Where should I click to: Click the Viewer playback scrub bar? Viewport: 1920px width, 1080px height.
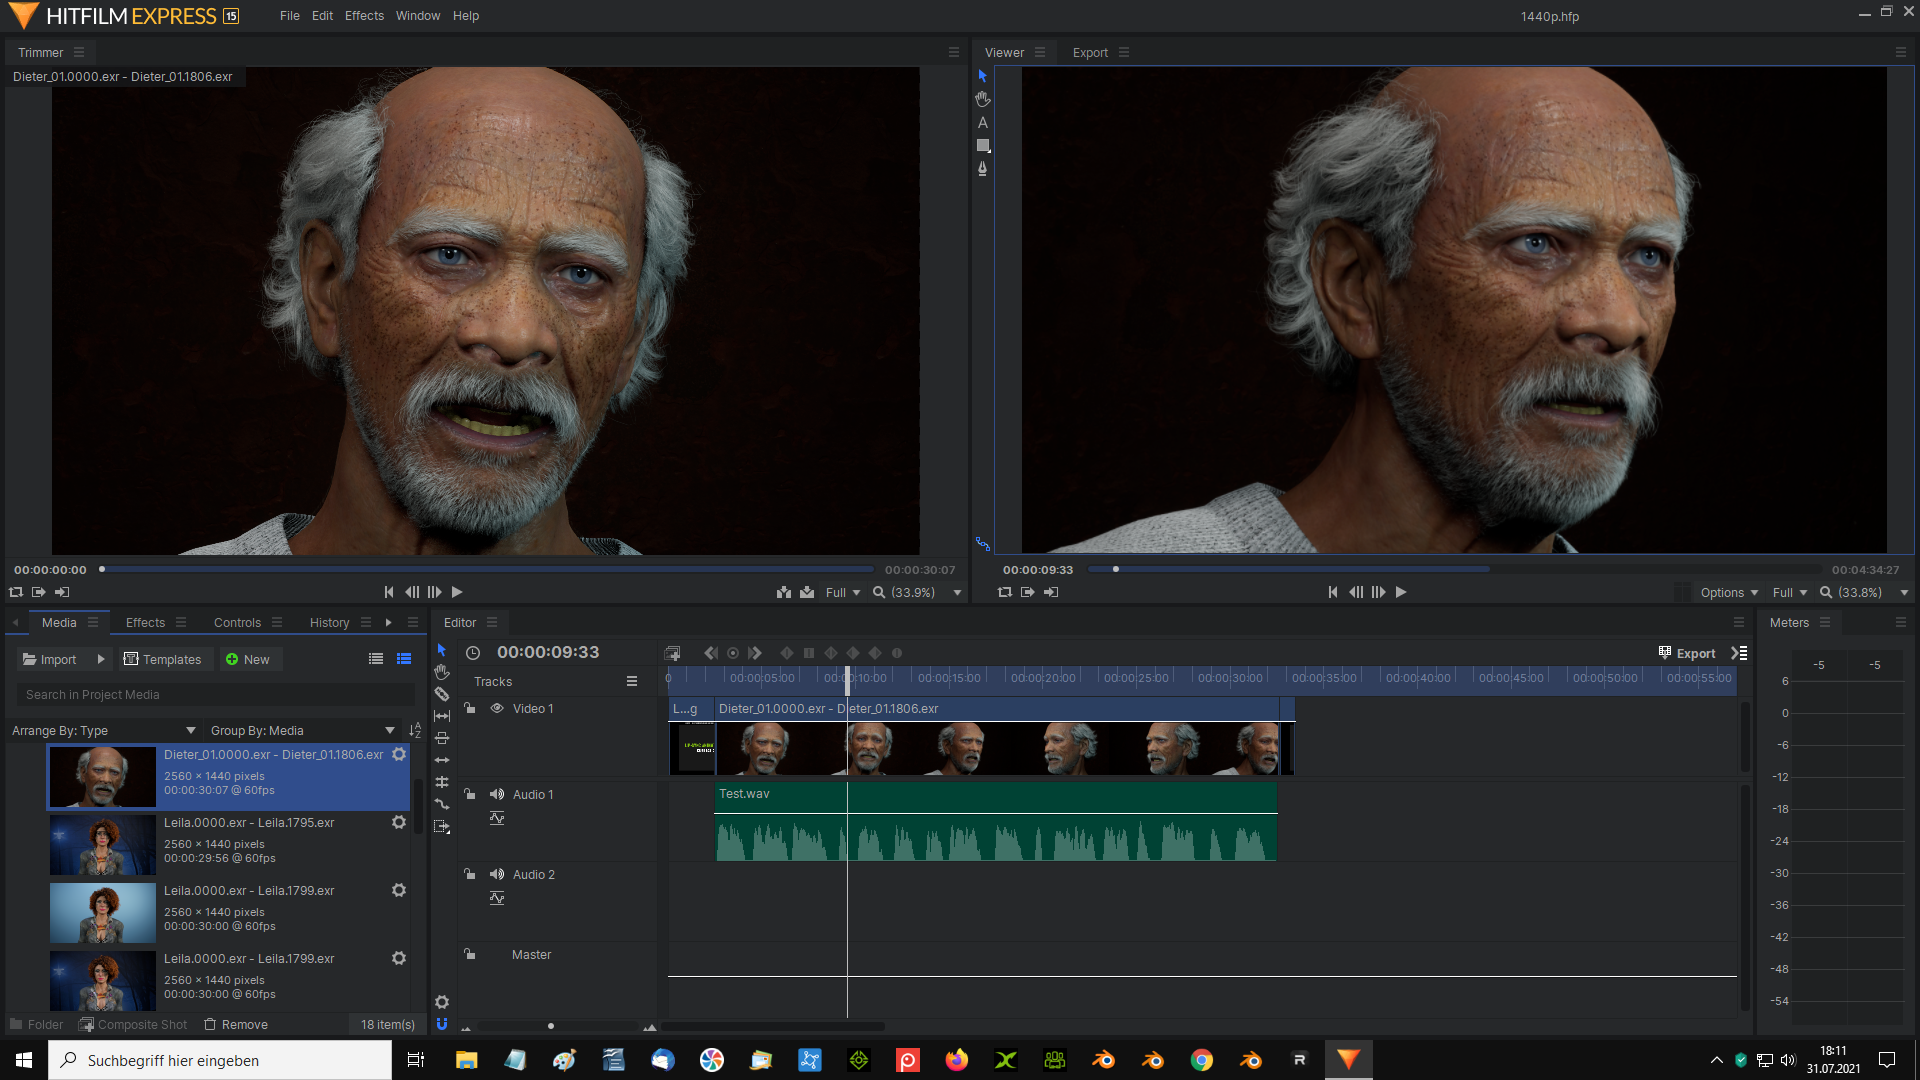[1453, 569]
